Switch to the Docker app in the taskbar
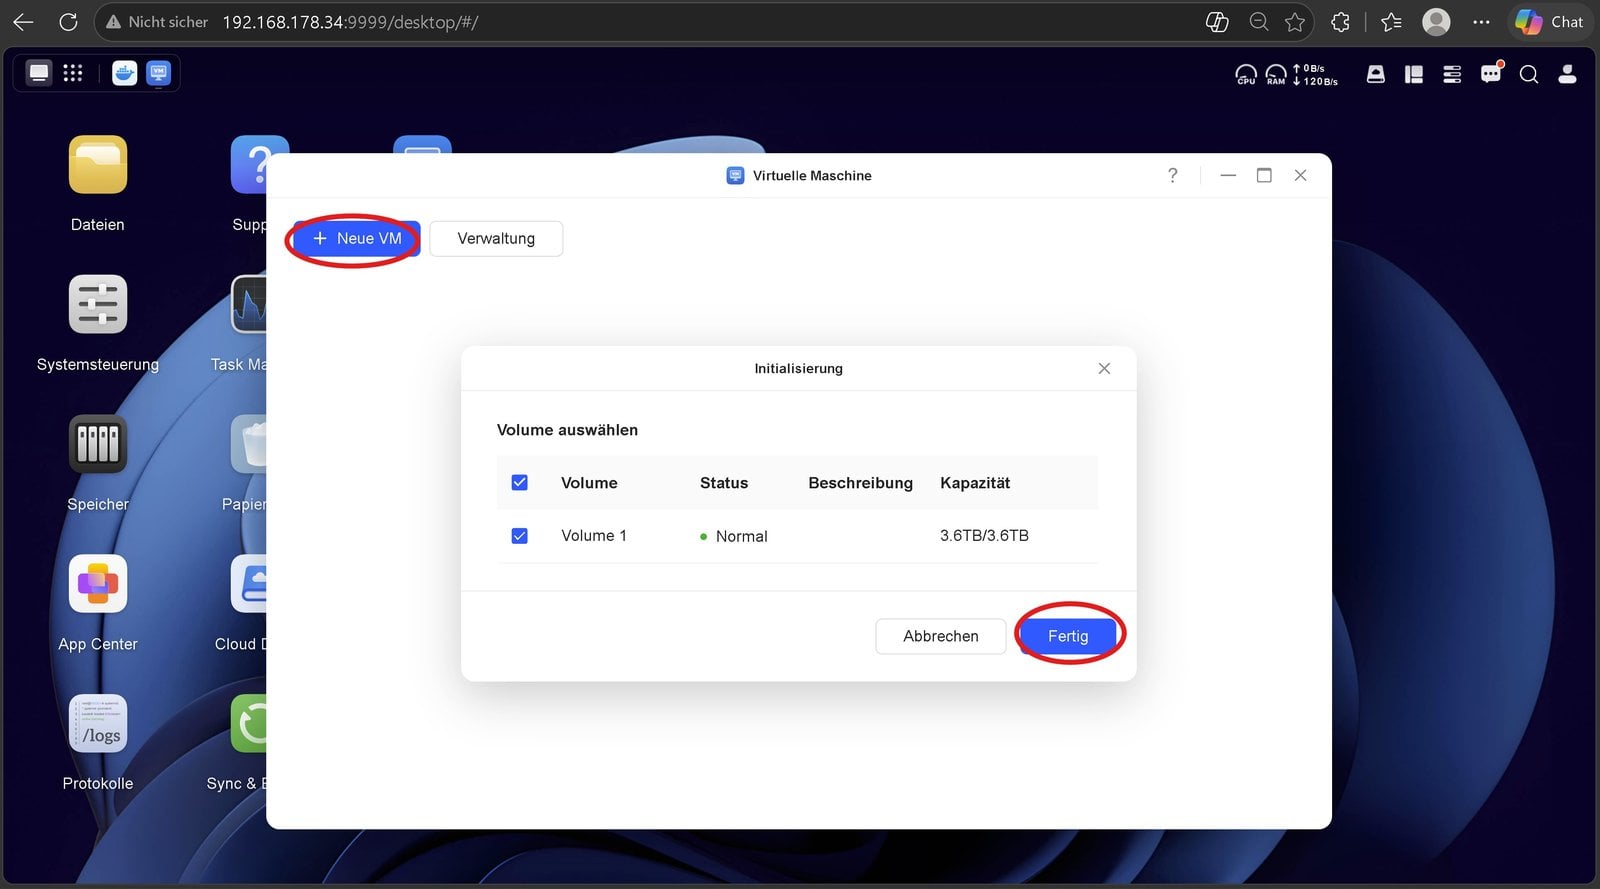The image size is (1600, 889). pos(124,73)
